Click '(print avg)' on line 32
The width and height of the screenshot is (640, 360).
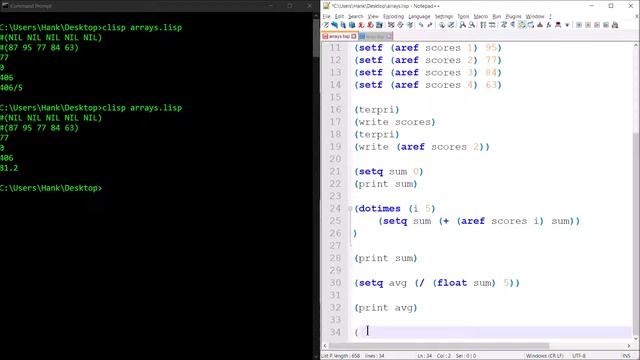[x=386, y=308]
